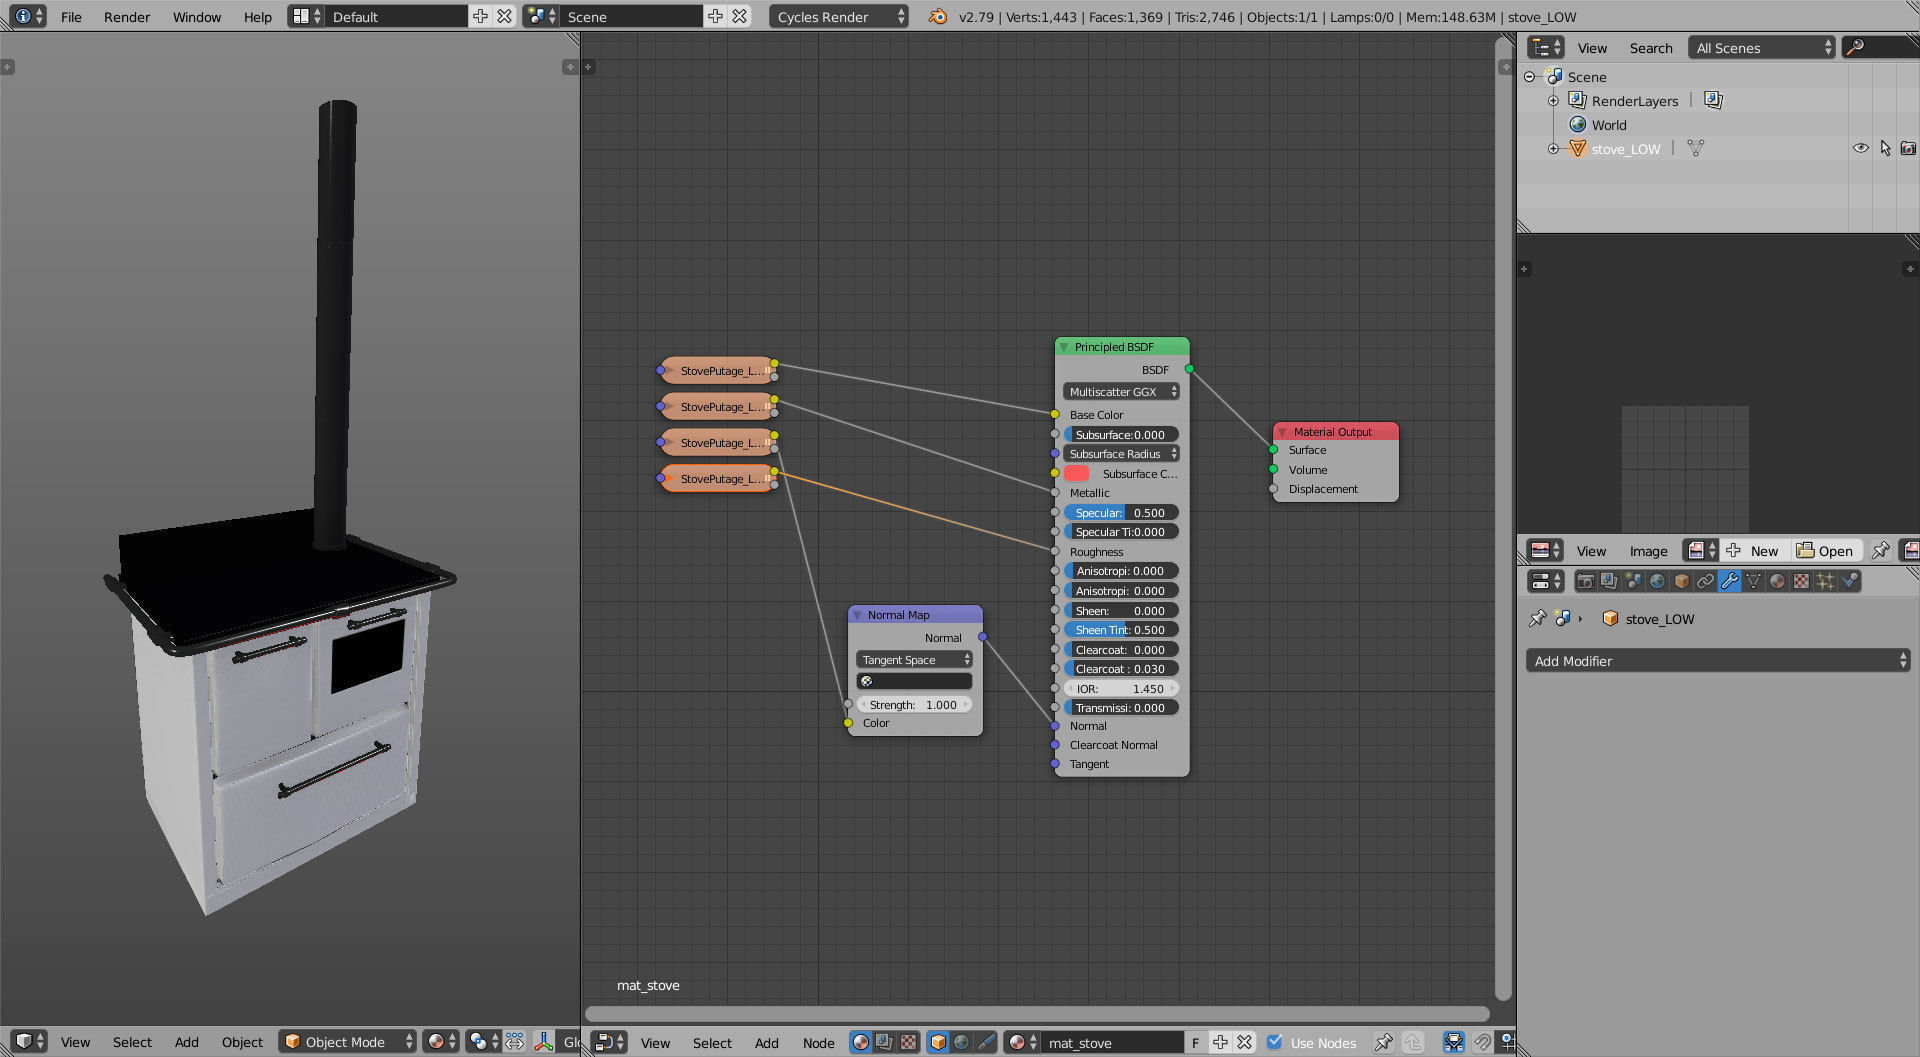Image resolution: width=1920 pixels, height=1057 pixels.
Task: Open the Texture properties tab (checker icon)
Action: click(1801, 581)
